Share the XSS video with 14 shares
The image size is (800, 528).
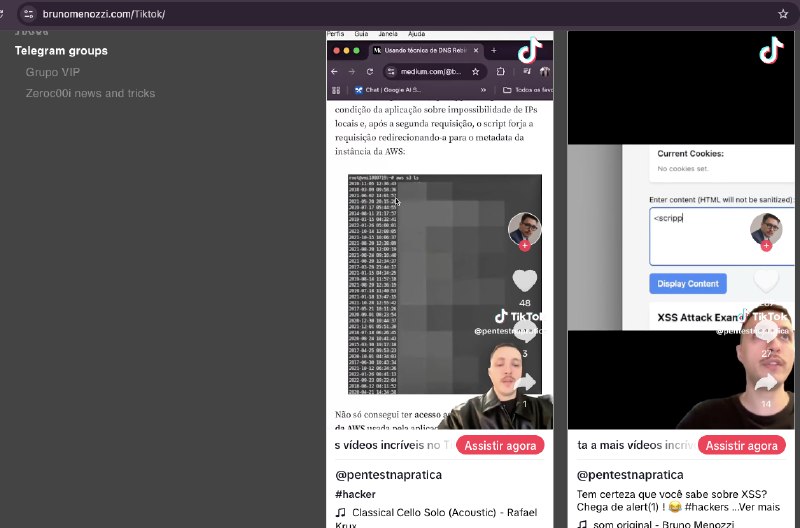pos(766,383)
